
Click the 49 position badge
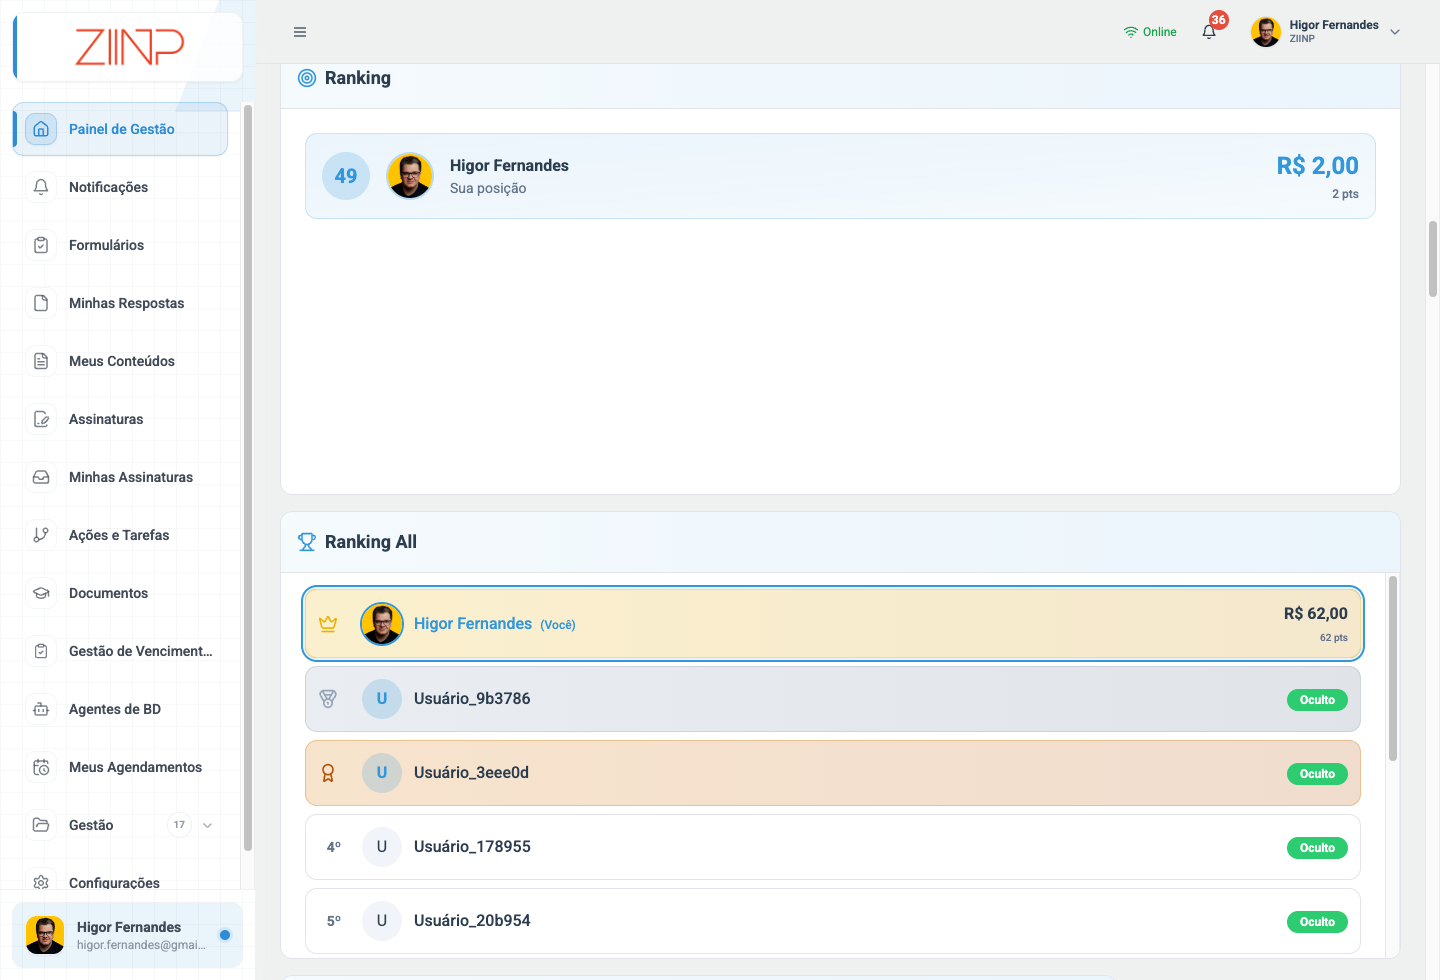coord(346,176)
